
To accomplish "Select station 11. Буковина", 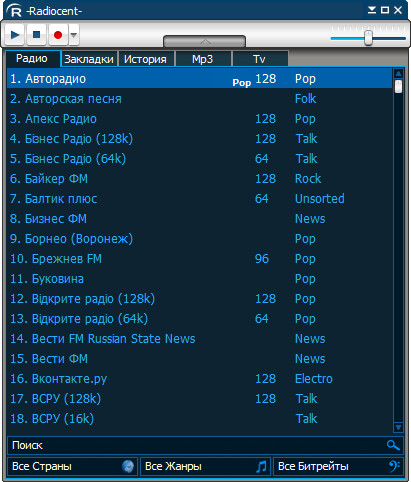I will (x=199, y=279).
